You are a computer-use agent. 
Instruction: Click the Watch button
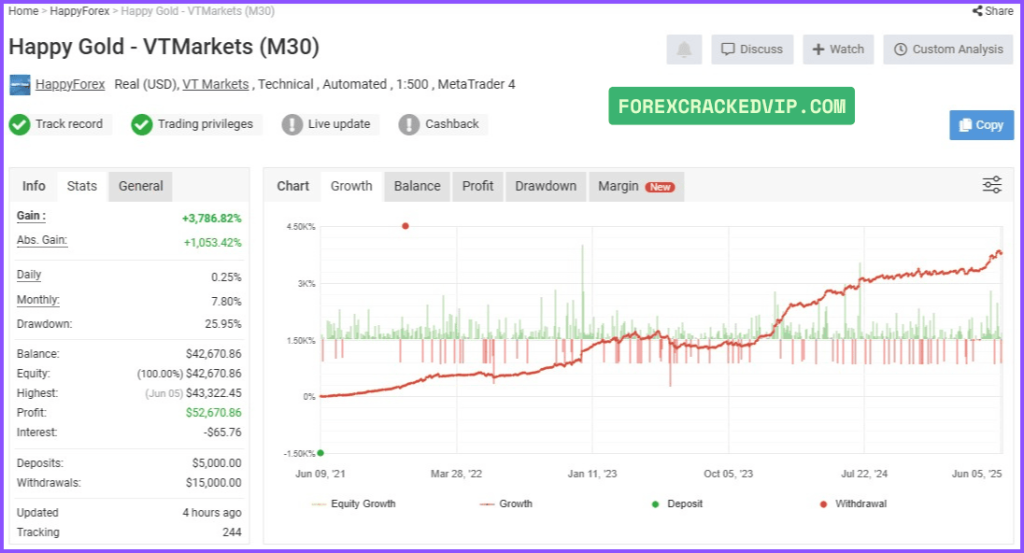[x=839, y=50]
